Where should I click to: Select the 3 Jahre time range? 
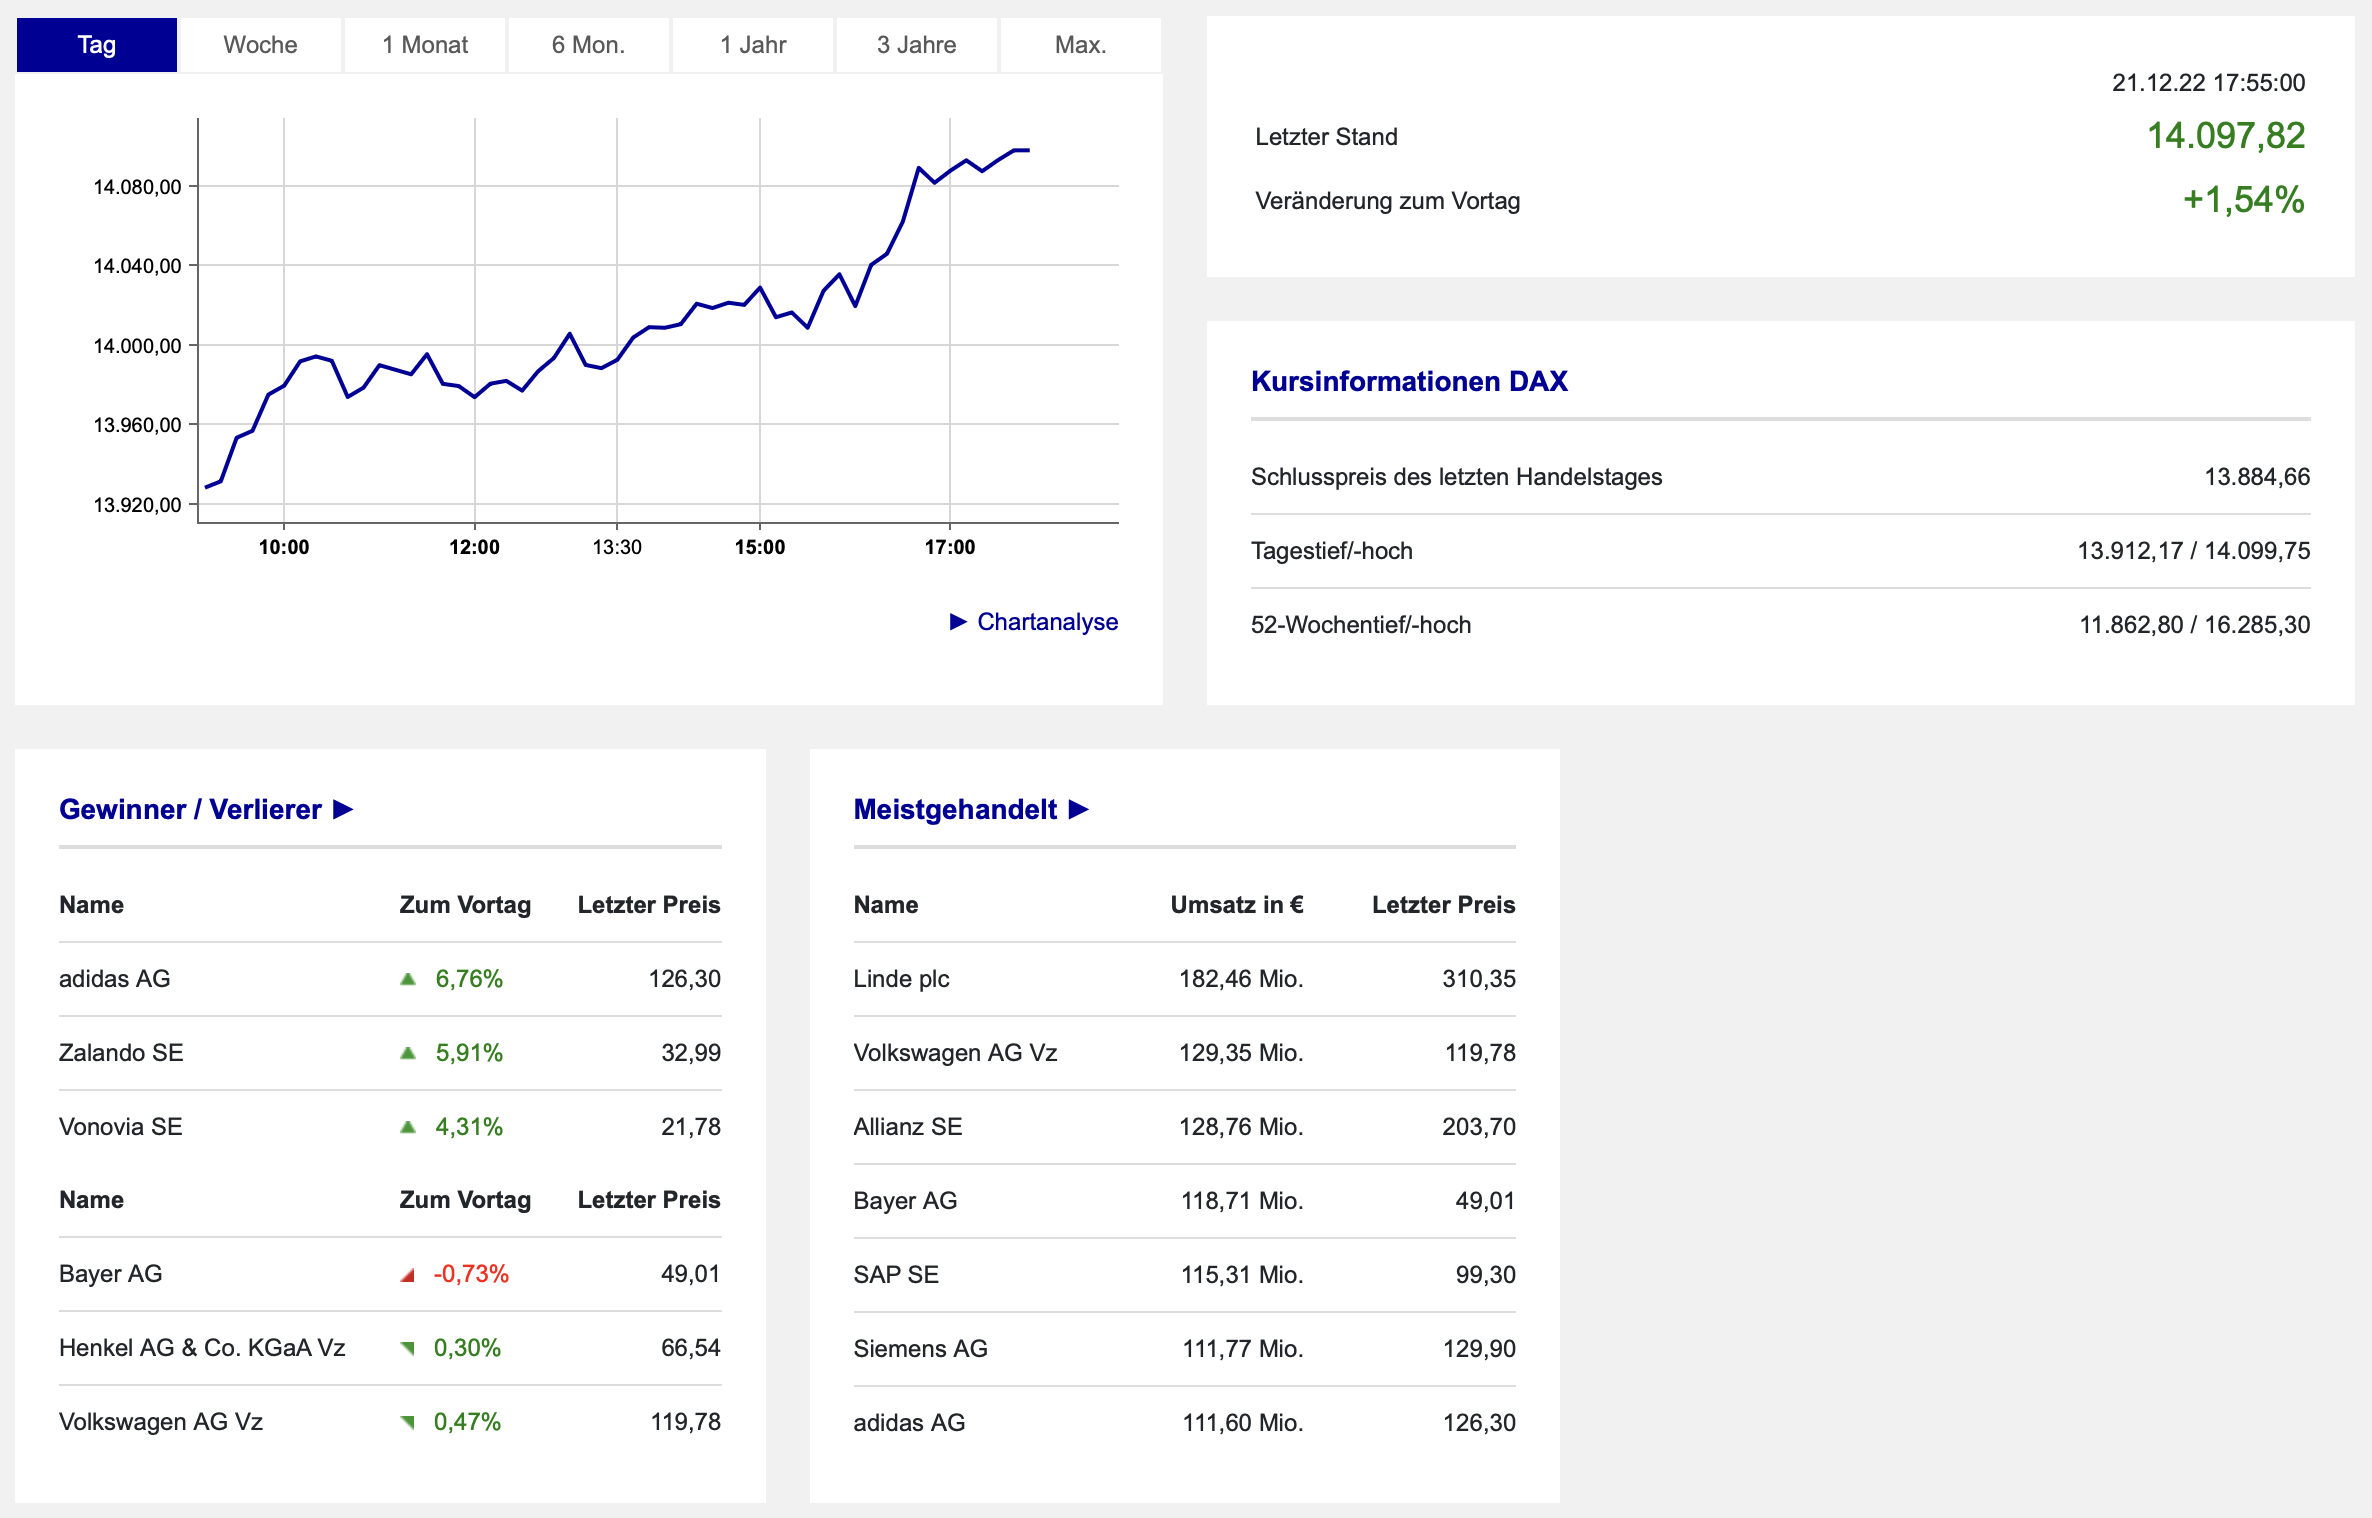click(x=916, y=45)
